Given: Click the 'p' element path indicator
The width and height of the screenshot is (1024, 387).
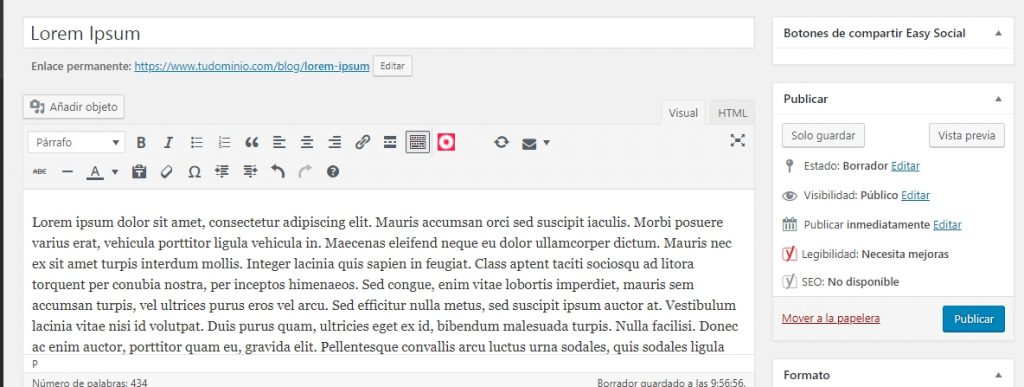Looking at the screenshot, I should [35, 364].
